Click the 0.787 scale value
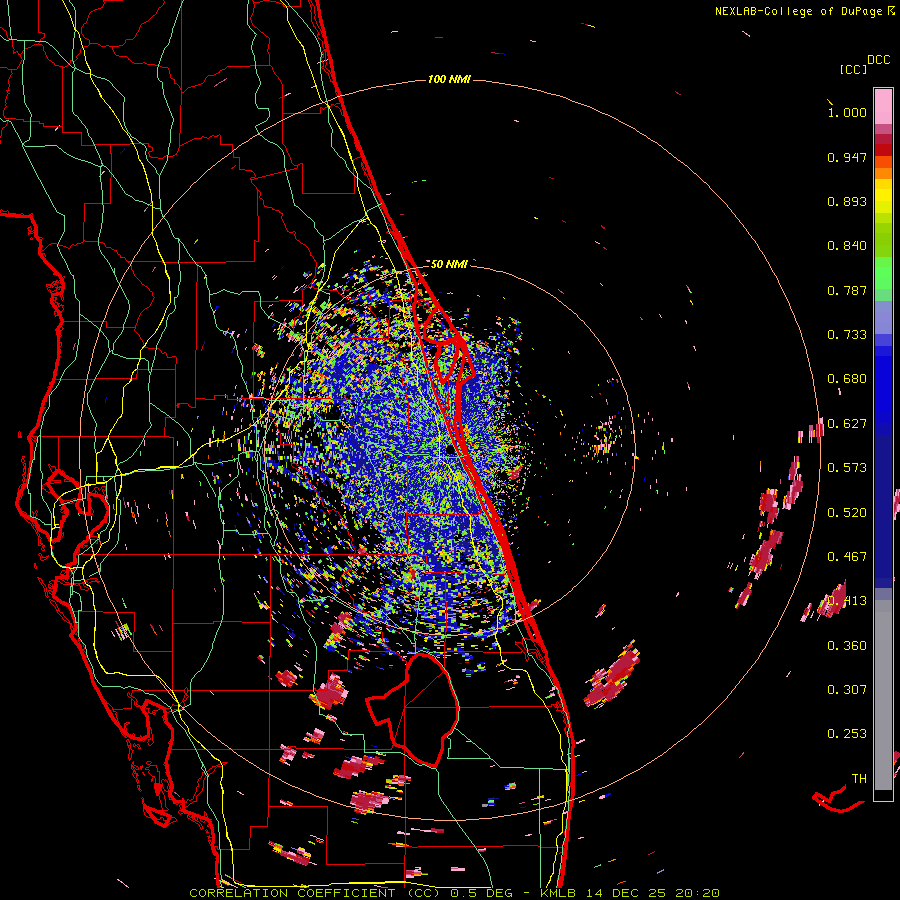The height and width of the screenshot is (900, 900). click(x=847, y=290)
